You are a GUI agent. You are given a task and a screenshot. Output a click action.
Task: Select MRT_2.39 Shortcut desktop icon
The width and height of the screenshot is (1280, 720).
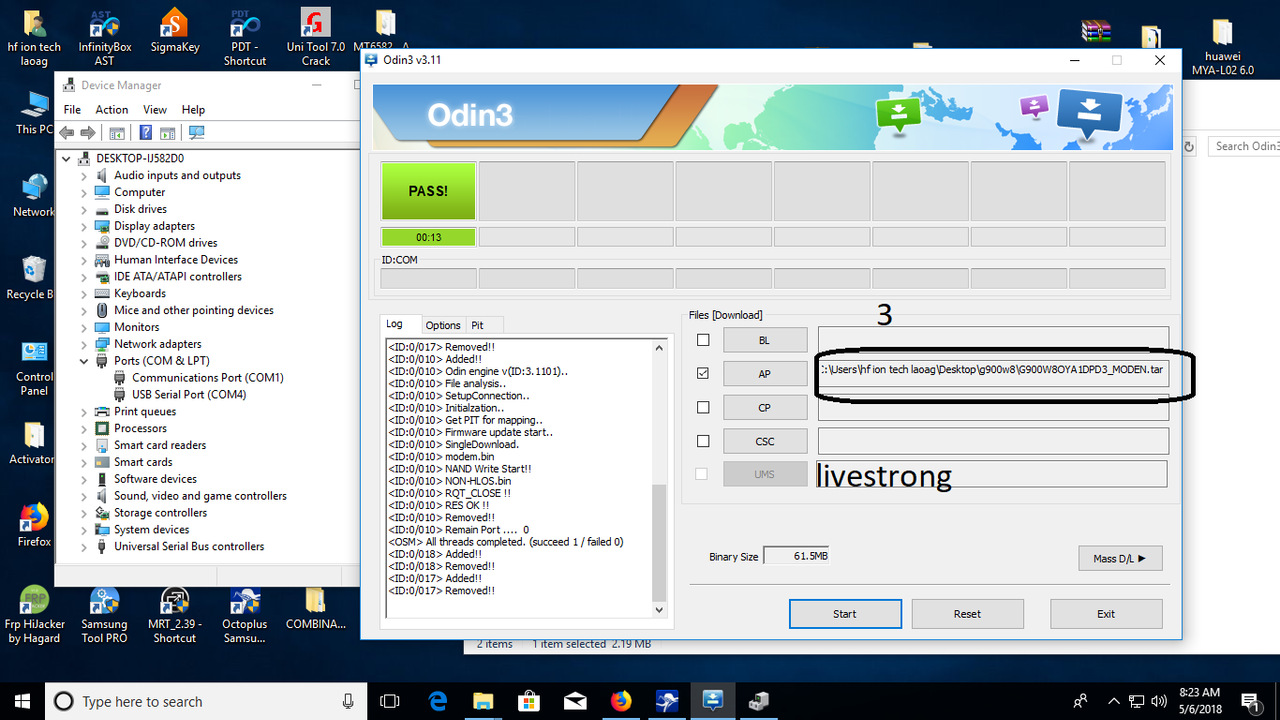(174, 615)
